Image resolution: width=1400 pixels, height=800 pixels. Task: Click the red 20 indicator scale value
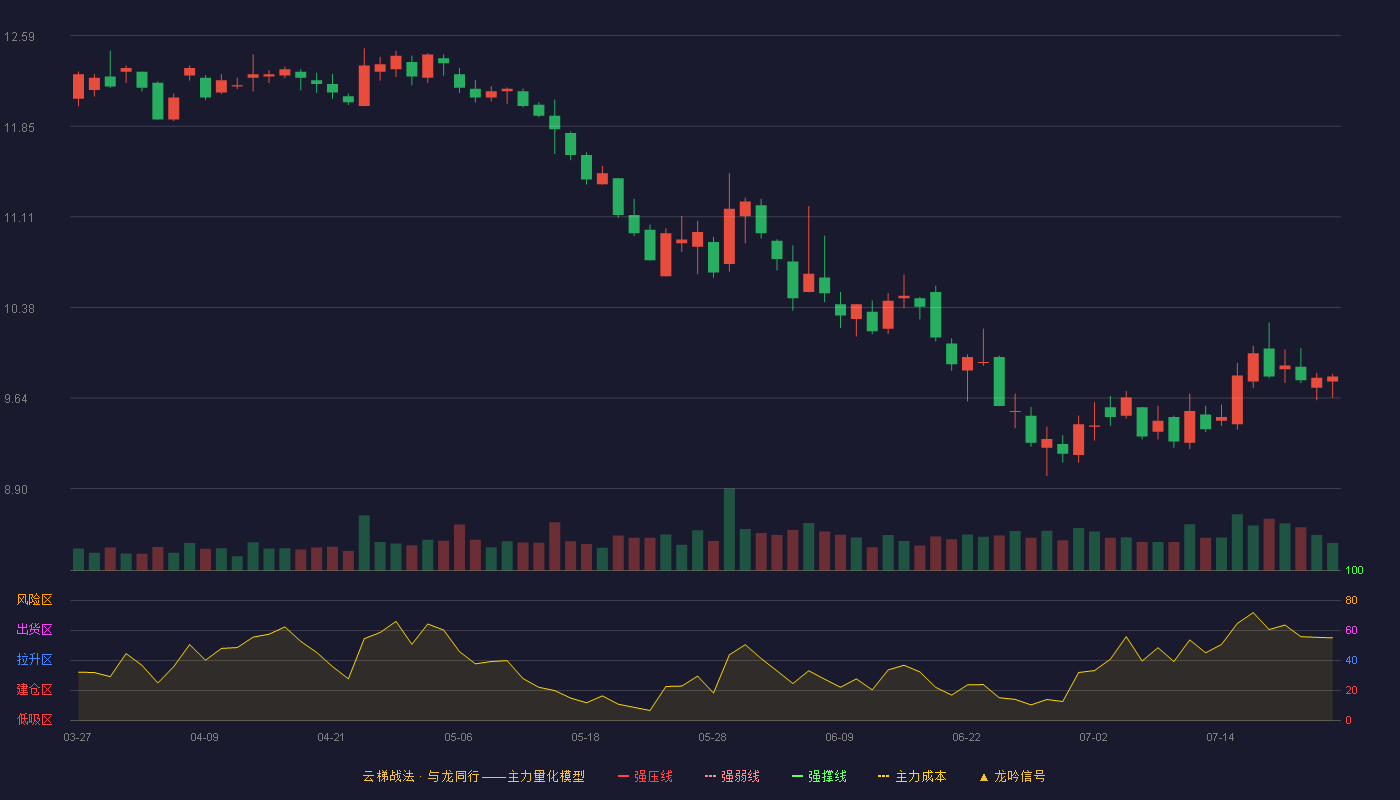tap(1351, 690)
